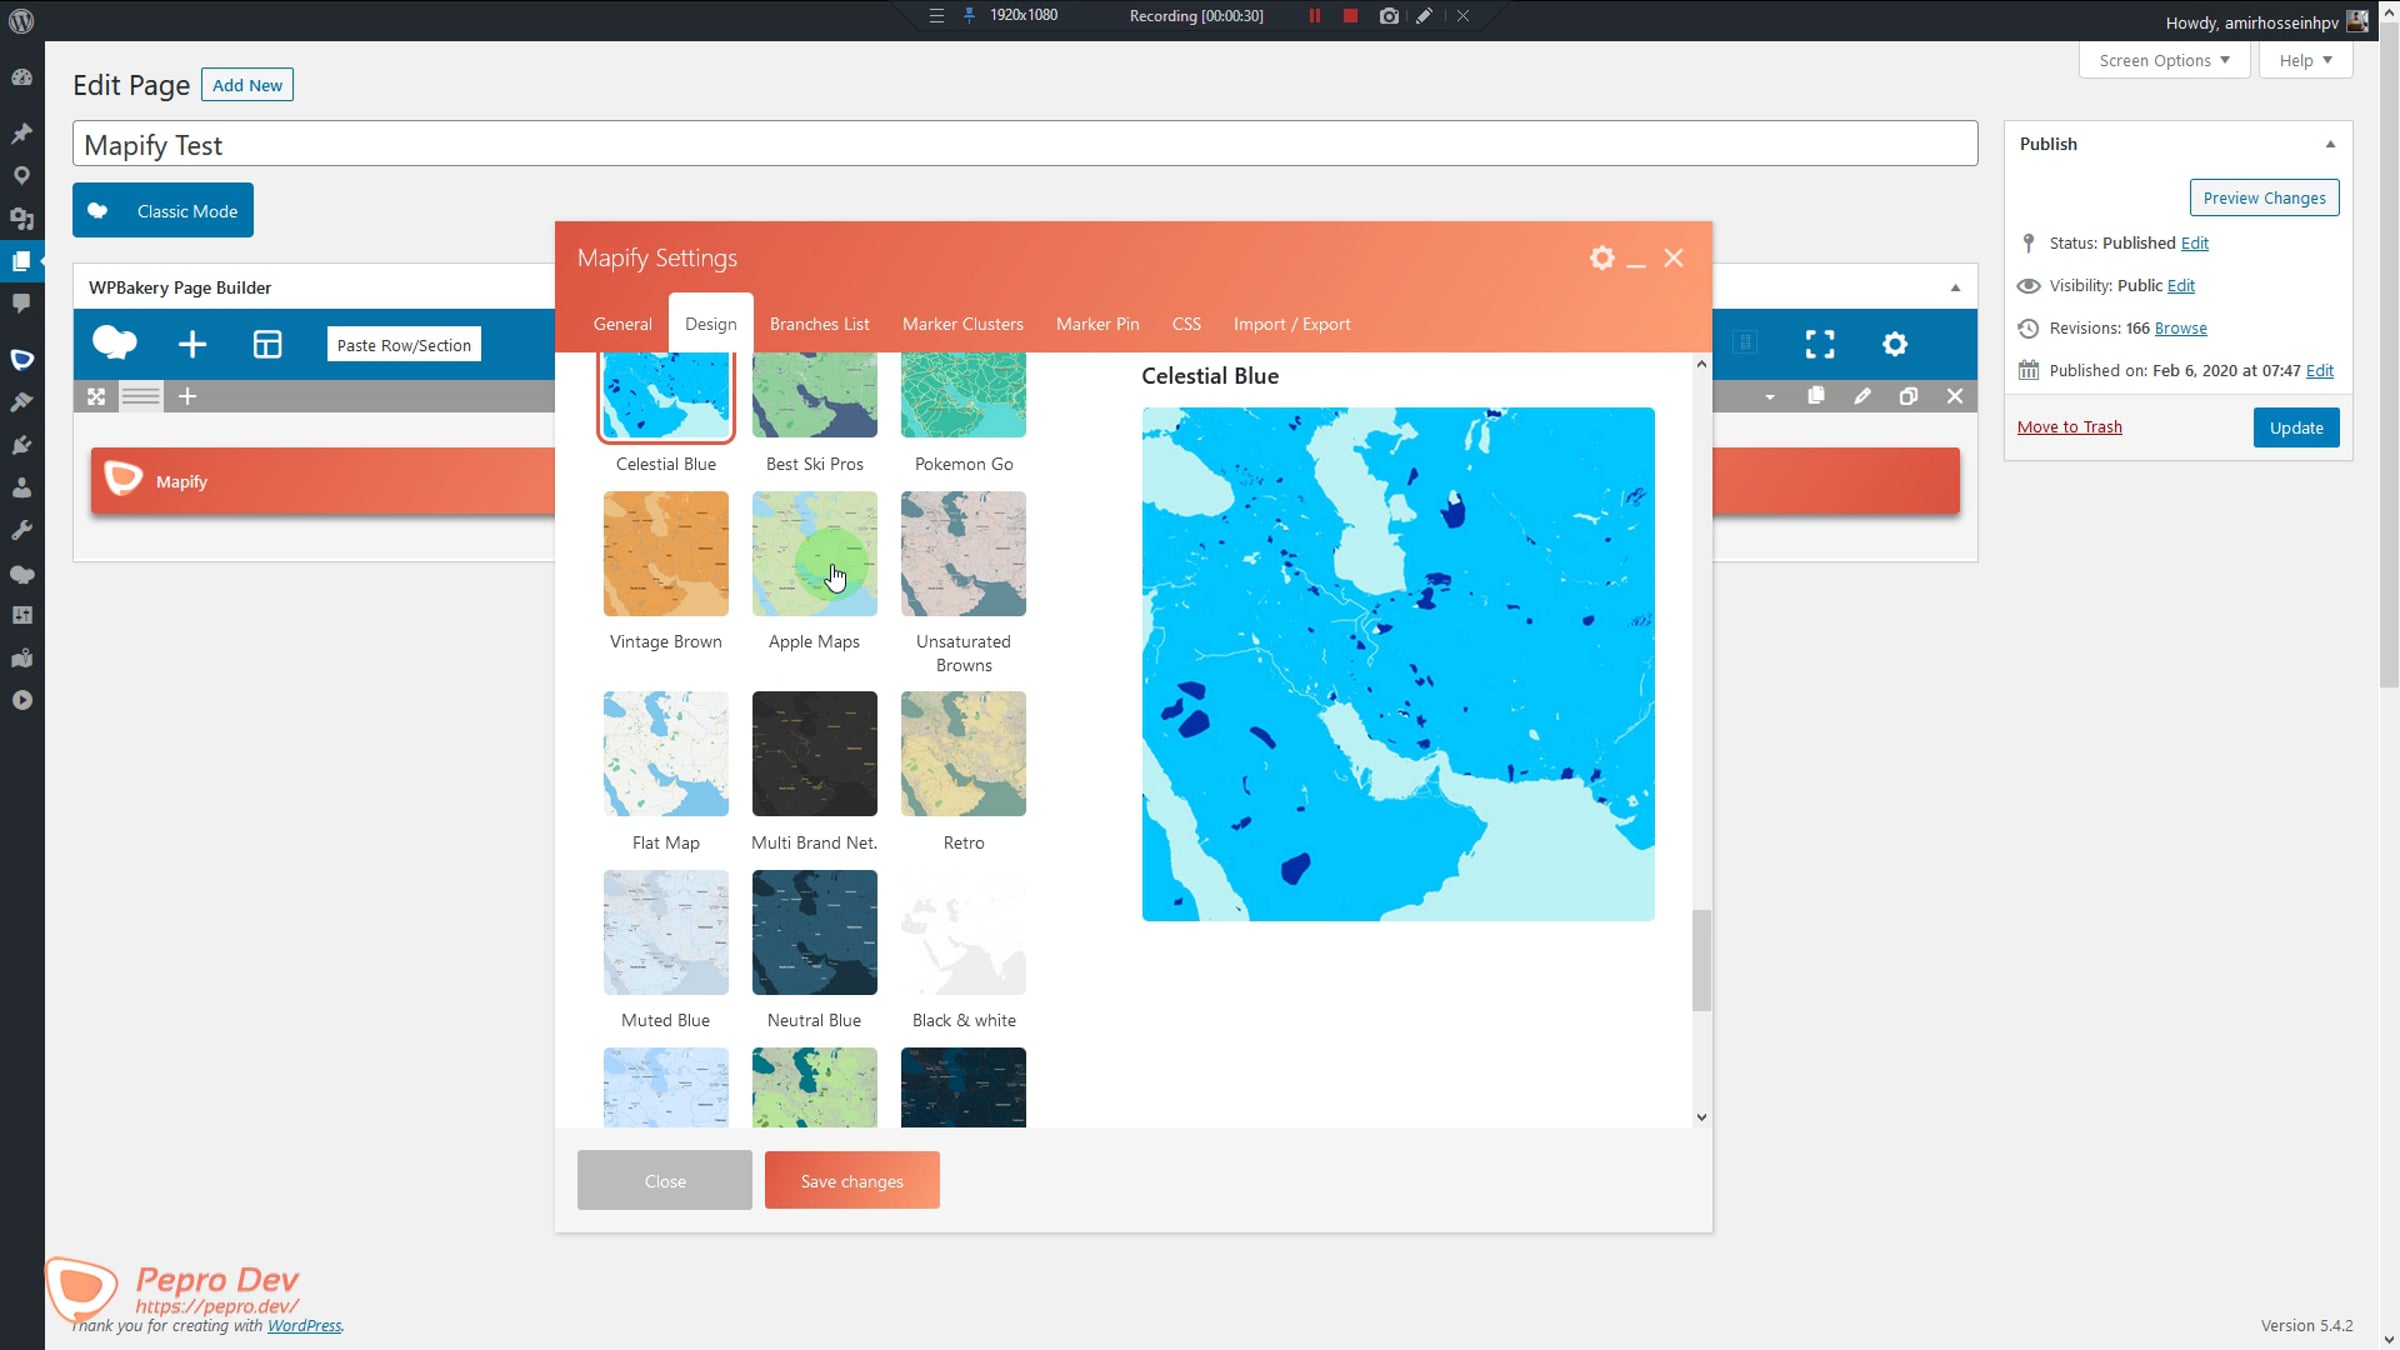
Task: Click the gray Close button
Action: point(665,1181)
